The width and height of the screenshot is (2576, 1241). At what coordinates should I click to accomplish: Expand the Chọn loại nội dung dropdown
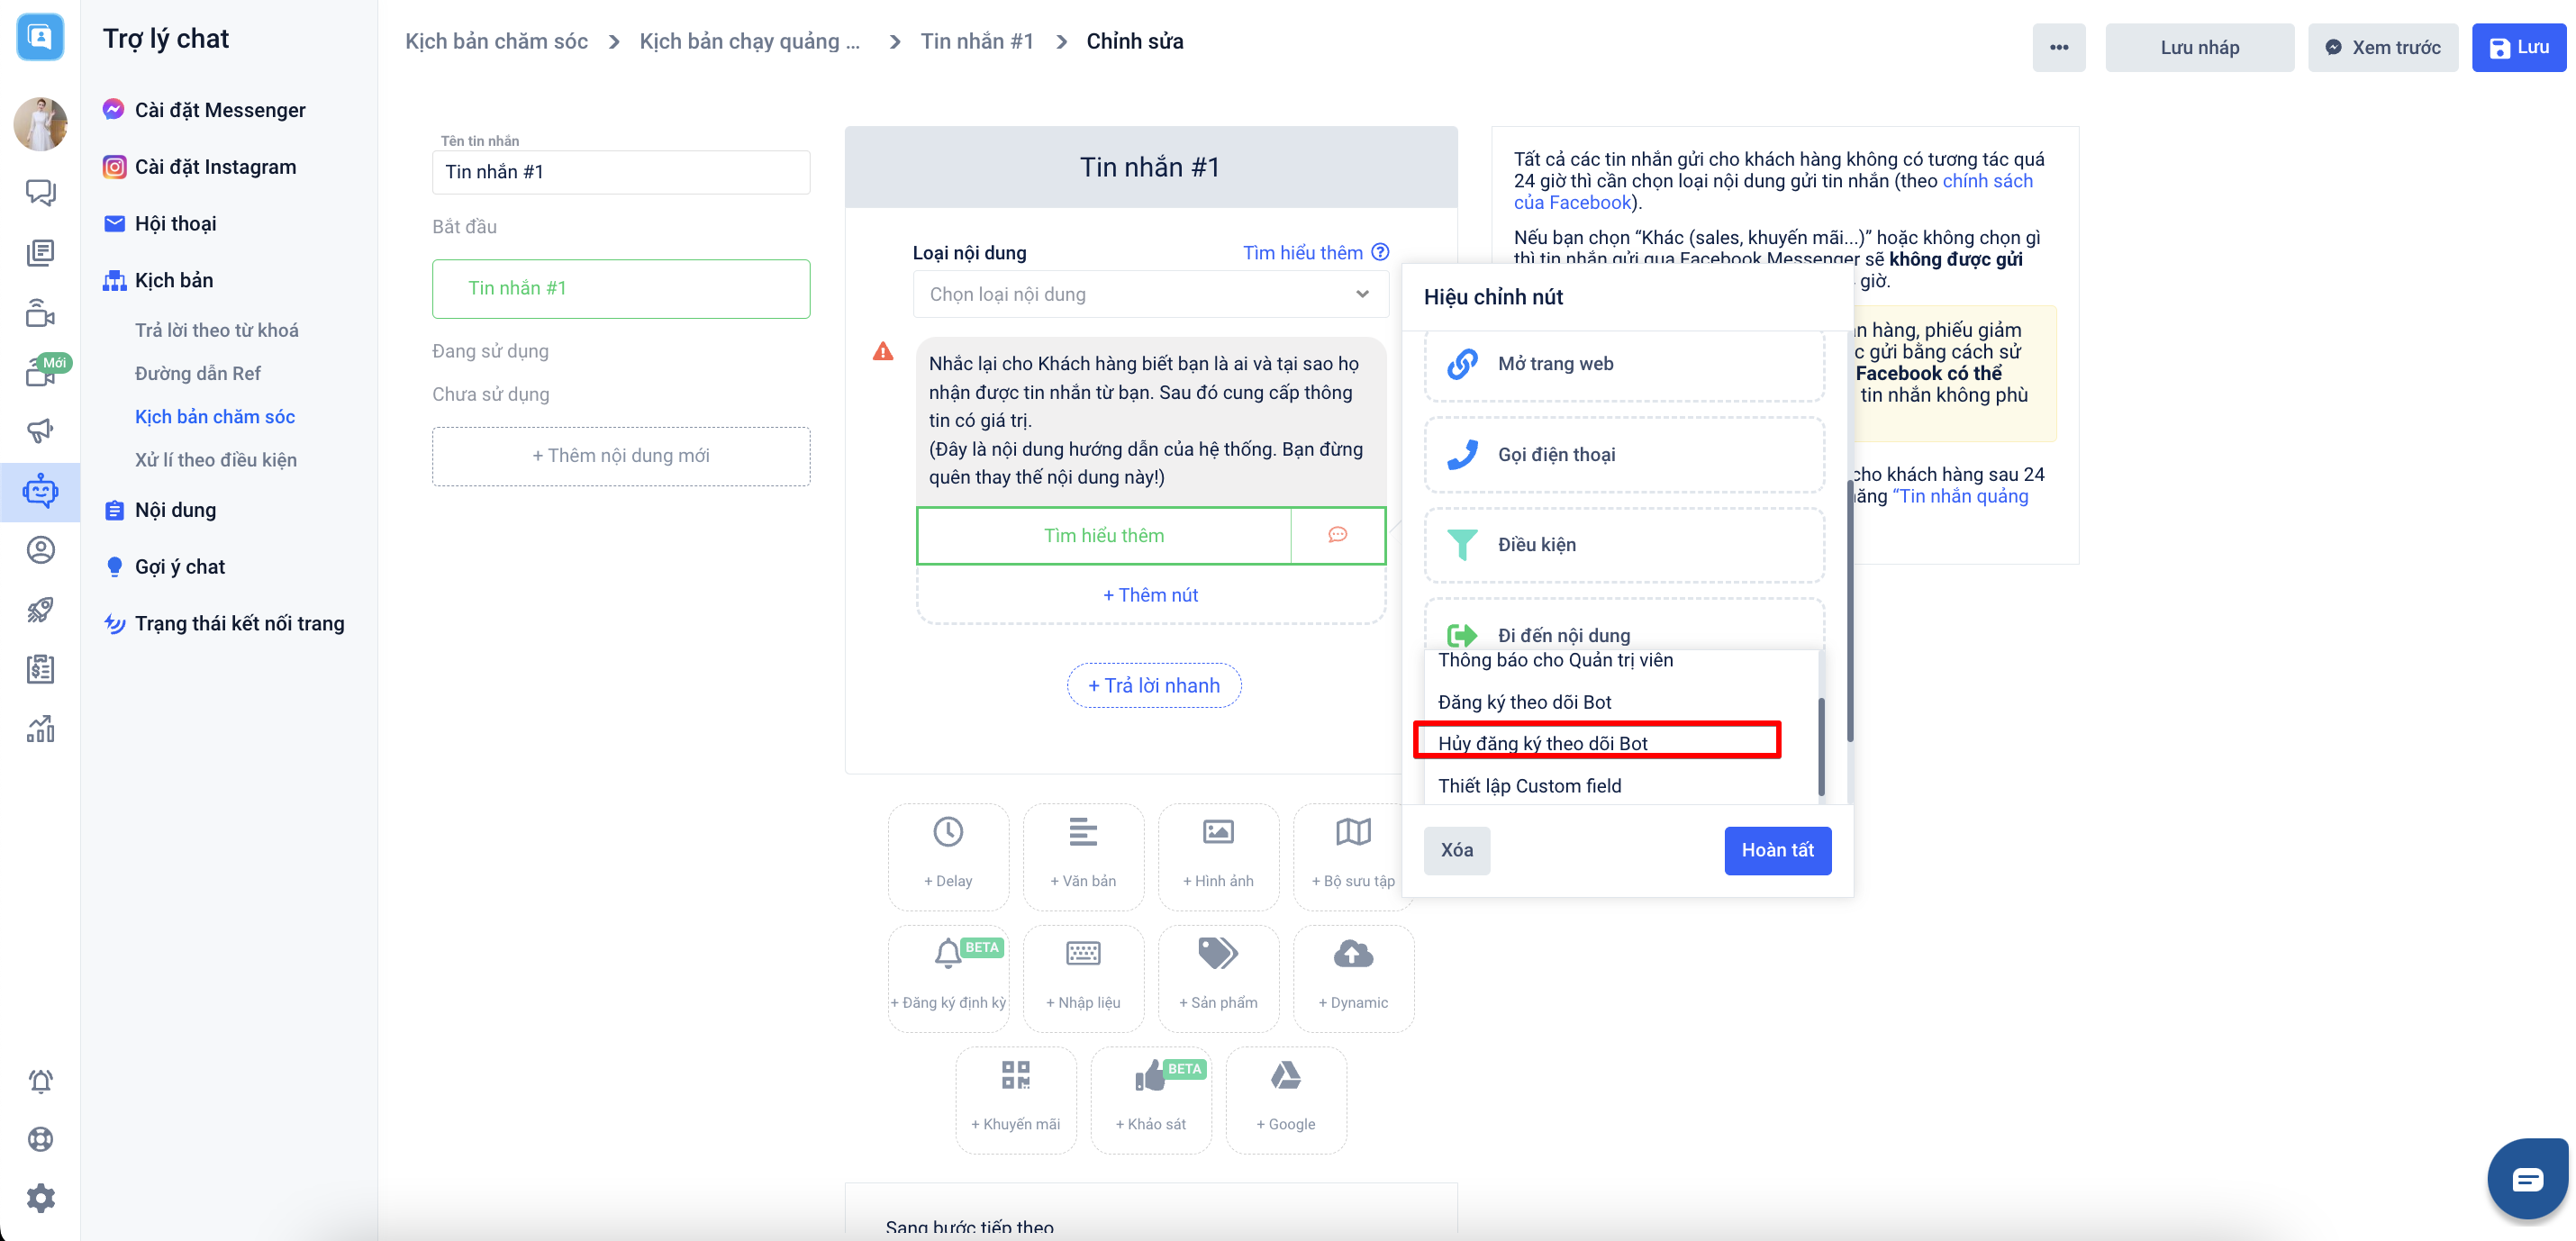point(1150,294)
